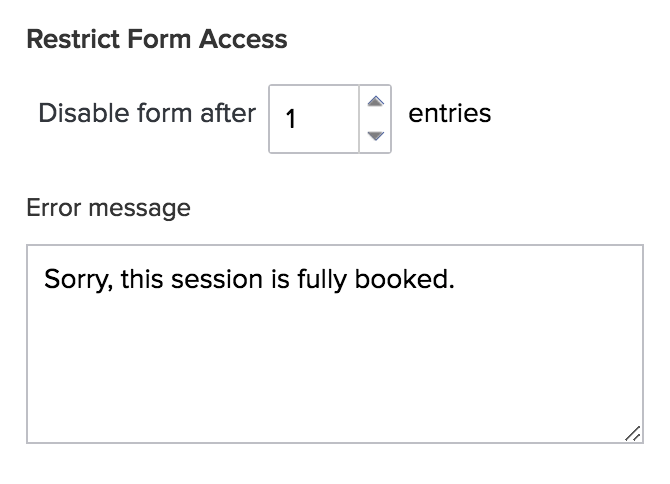Click empty space below the error message text
The height and width of the screenshot is (484, 670).
click(x=334, y=380)
